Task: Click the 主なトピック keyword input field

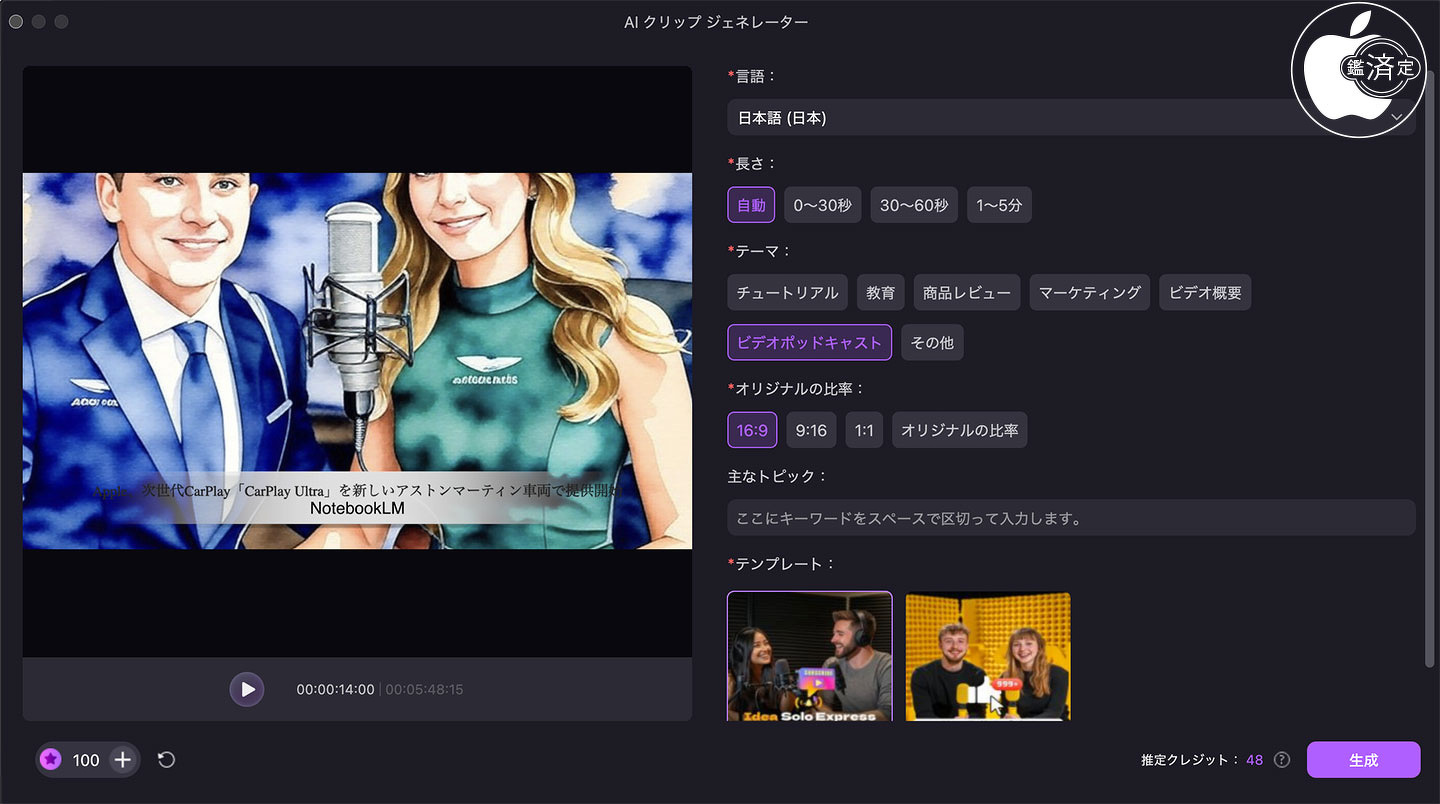Action: pos(1071,518)
